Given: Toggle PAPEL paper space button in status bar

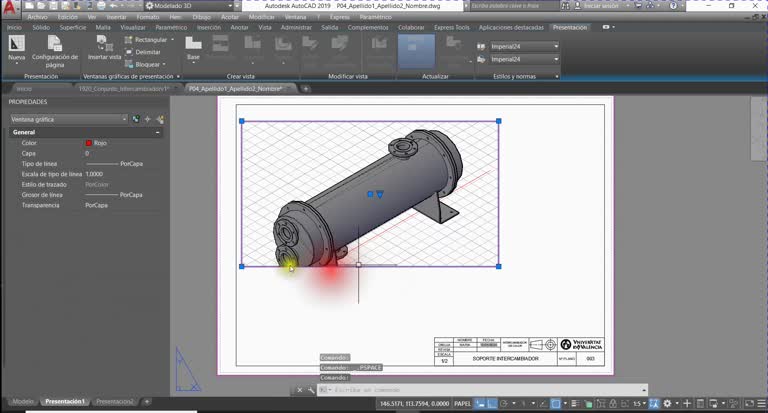Looking at the screenshot, I should 462,404.
